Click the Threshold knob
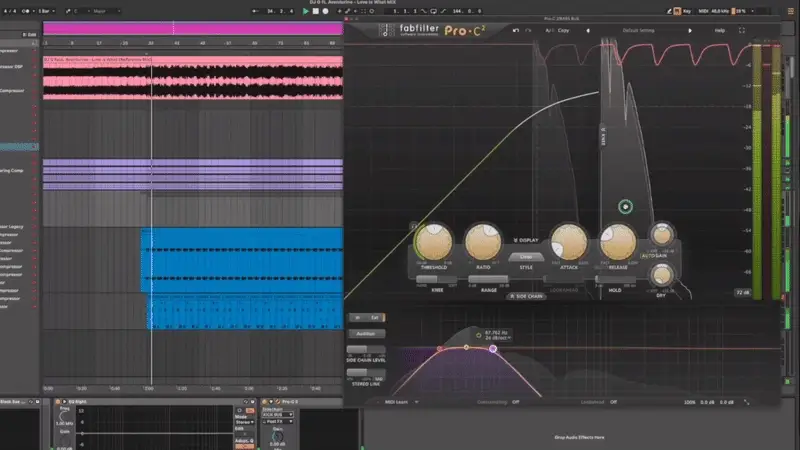 click(434, 243)
